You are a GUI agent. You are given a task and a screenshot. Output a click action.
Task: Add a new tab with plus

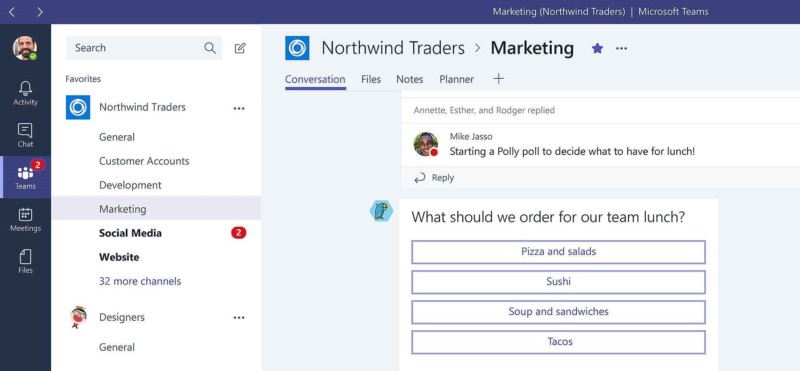[x=498, y=79]
